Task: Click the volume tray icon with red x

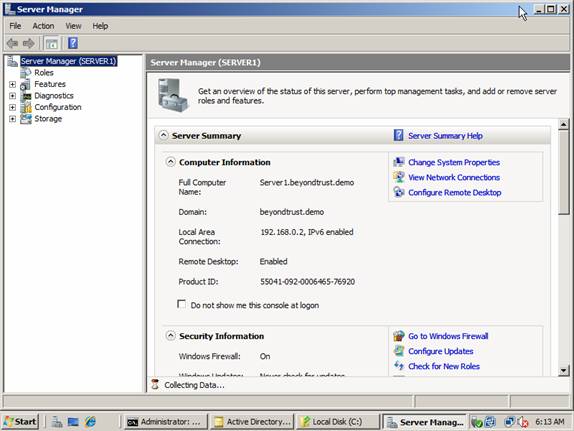Action: coord(523,422)
